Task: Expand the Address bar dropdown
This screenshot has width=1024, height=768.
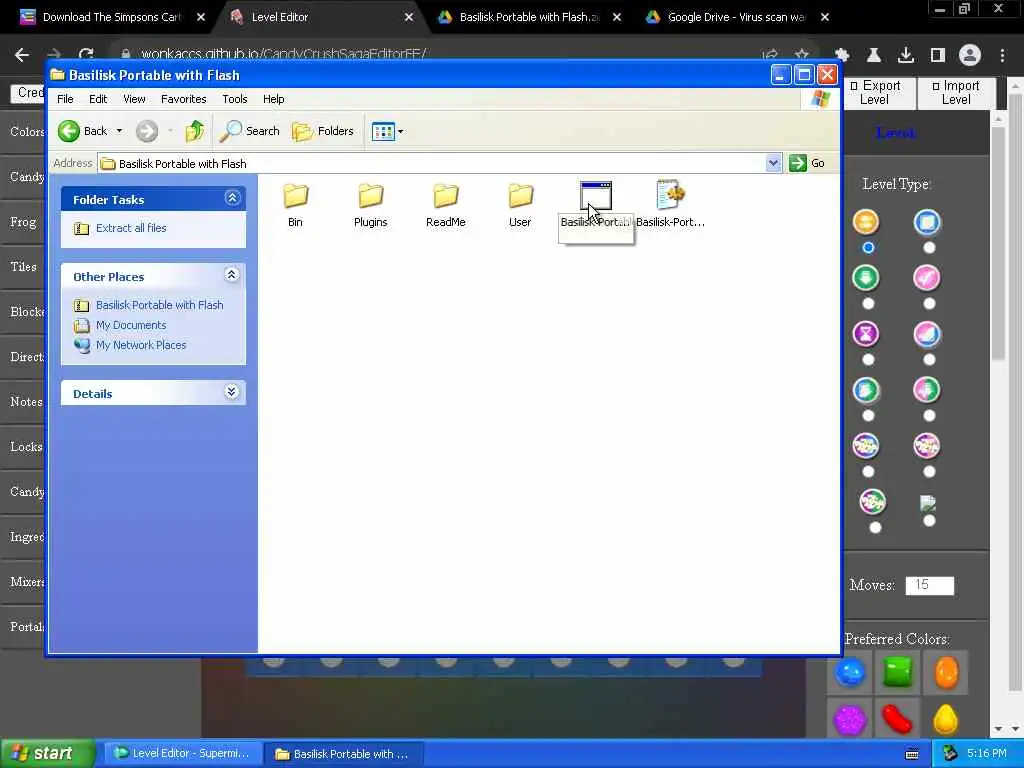Action: coord(773,163)
